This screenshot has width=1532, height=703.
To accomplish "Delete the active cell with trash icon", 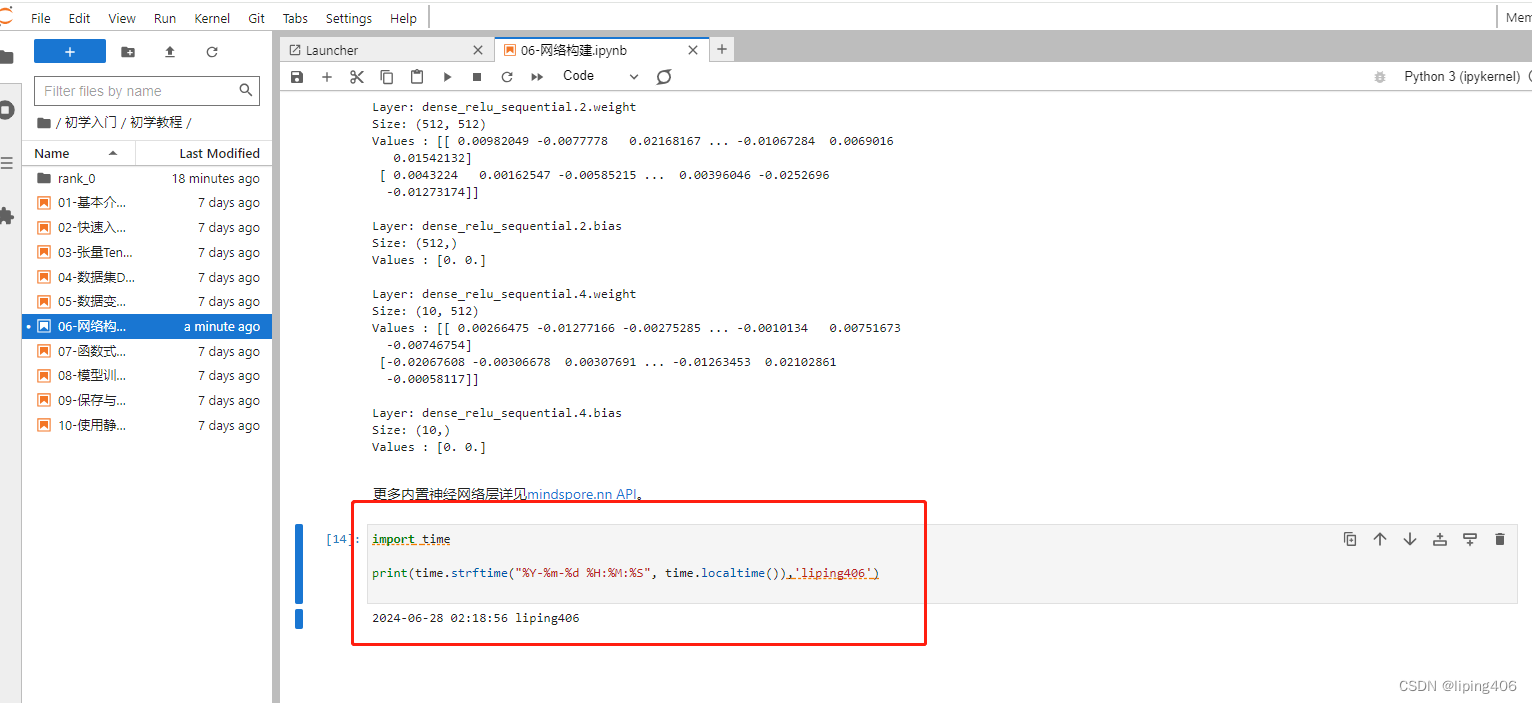I will click(x=1499, y=539).
